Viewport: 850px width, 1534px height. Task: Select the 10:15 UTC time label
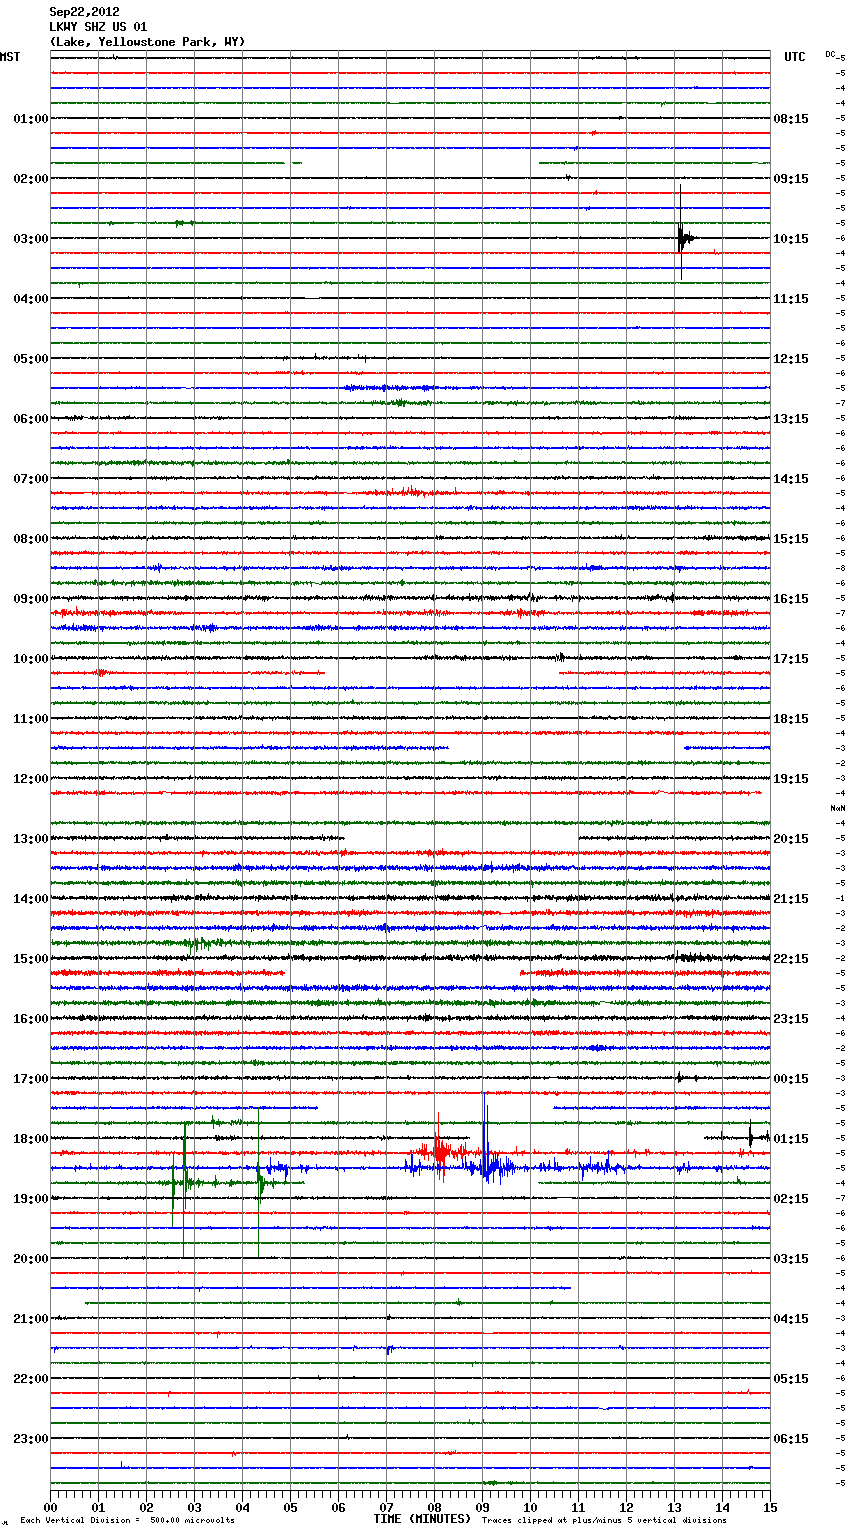pos(791,239)
